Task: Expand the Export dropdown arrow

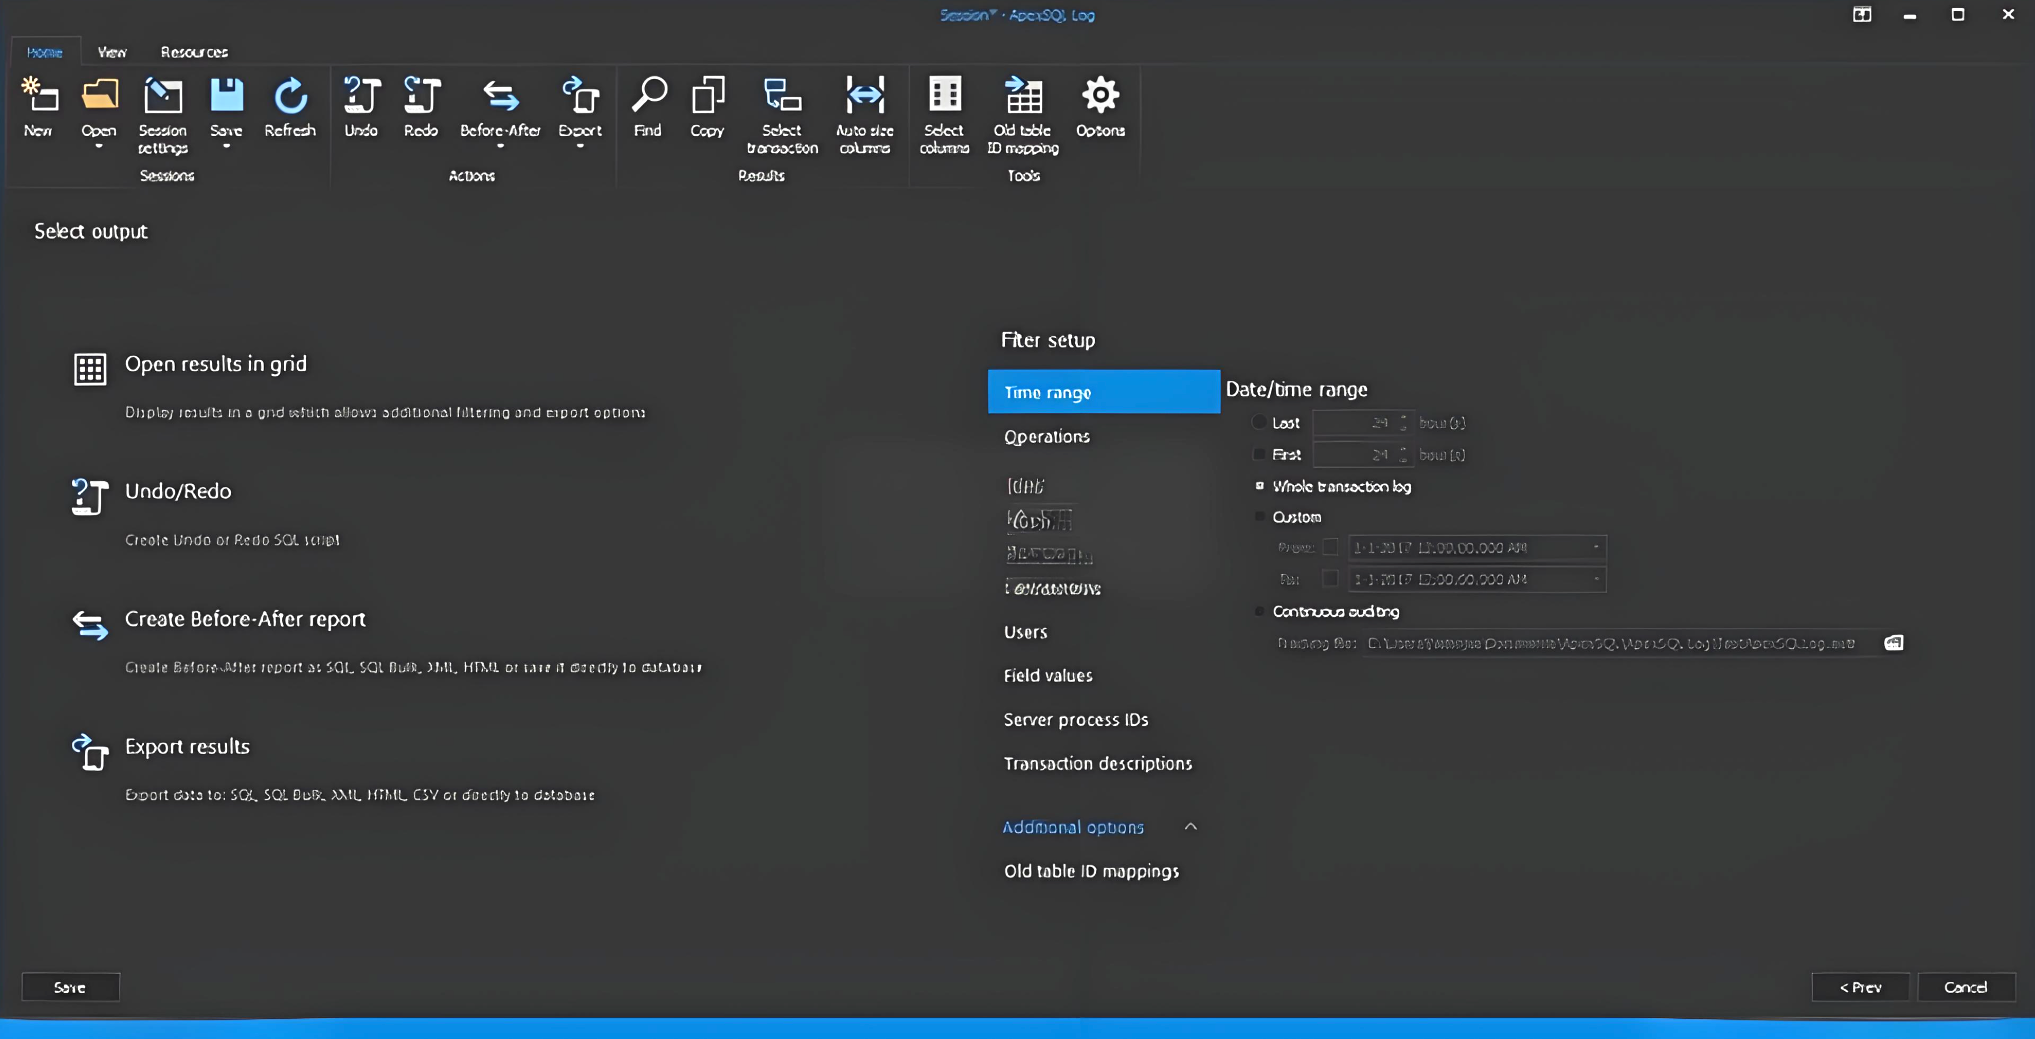Action: [x=580, y=147]
